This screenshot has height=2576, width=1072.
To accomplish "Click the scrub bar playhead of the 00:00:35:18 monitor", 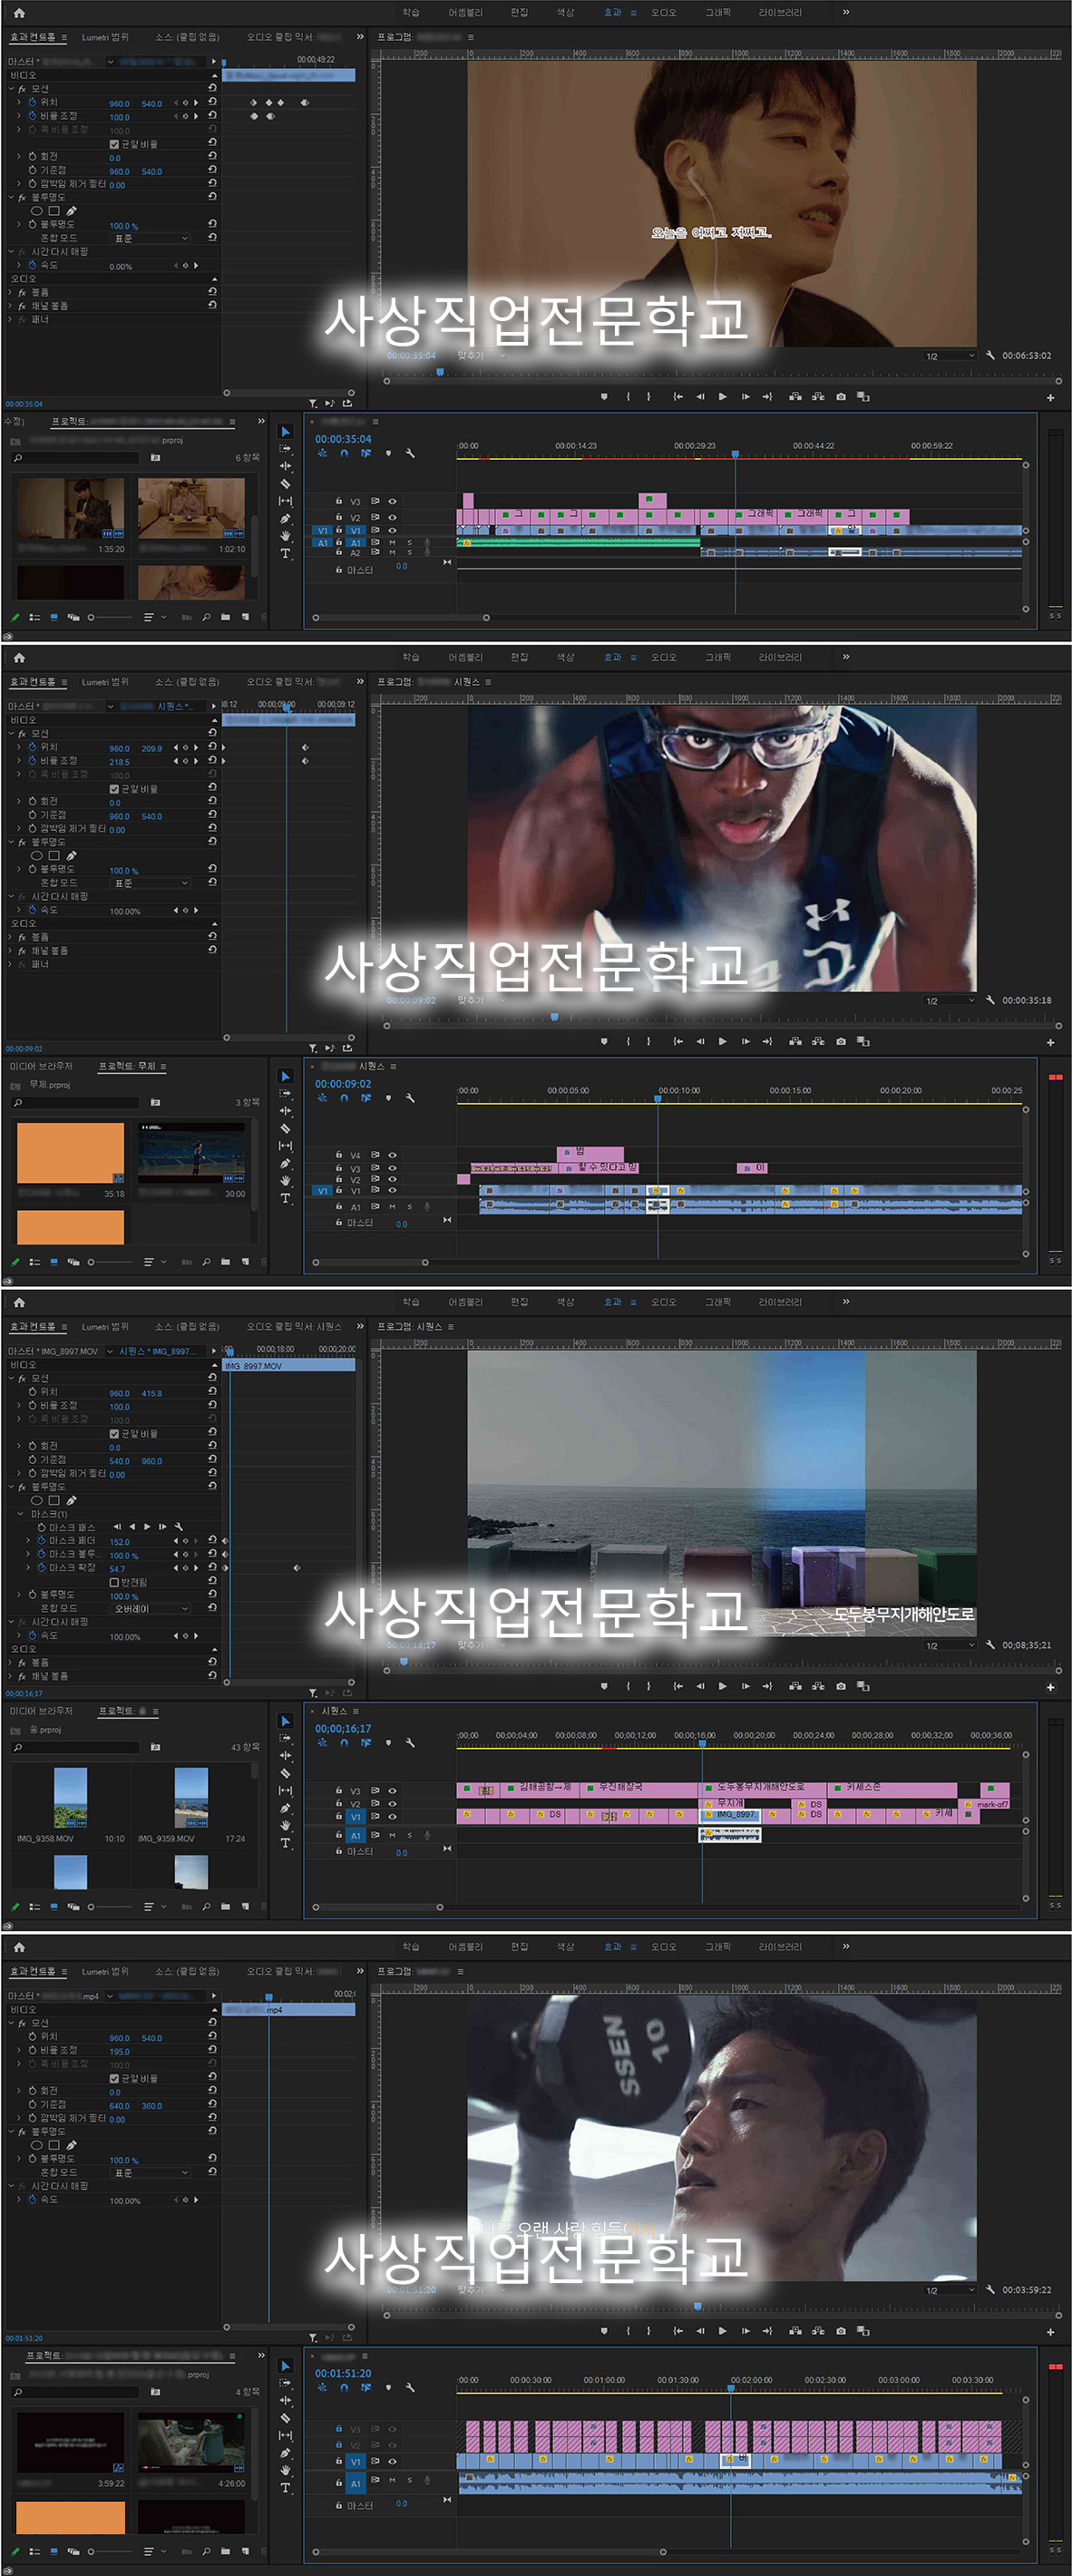I will (555, 1017).
